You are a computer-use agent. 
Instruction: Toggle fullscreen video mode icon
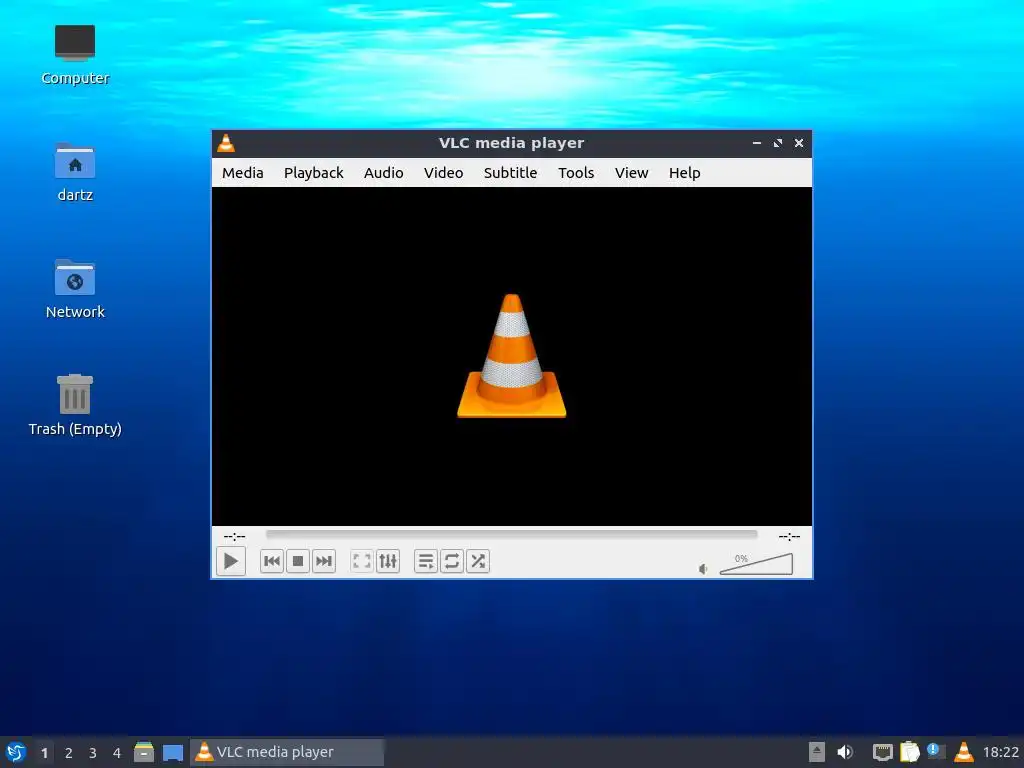(362, 561)
